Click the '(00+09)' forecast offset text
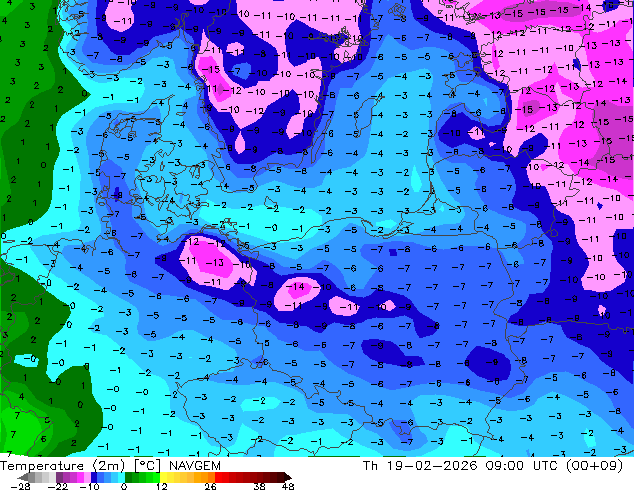634x490 pixels. (x=594, y=466)
